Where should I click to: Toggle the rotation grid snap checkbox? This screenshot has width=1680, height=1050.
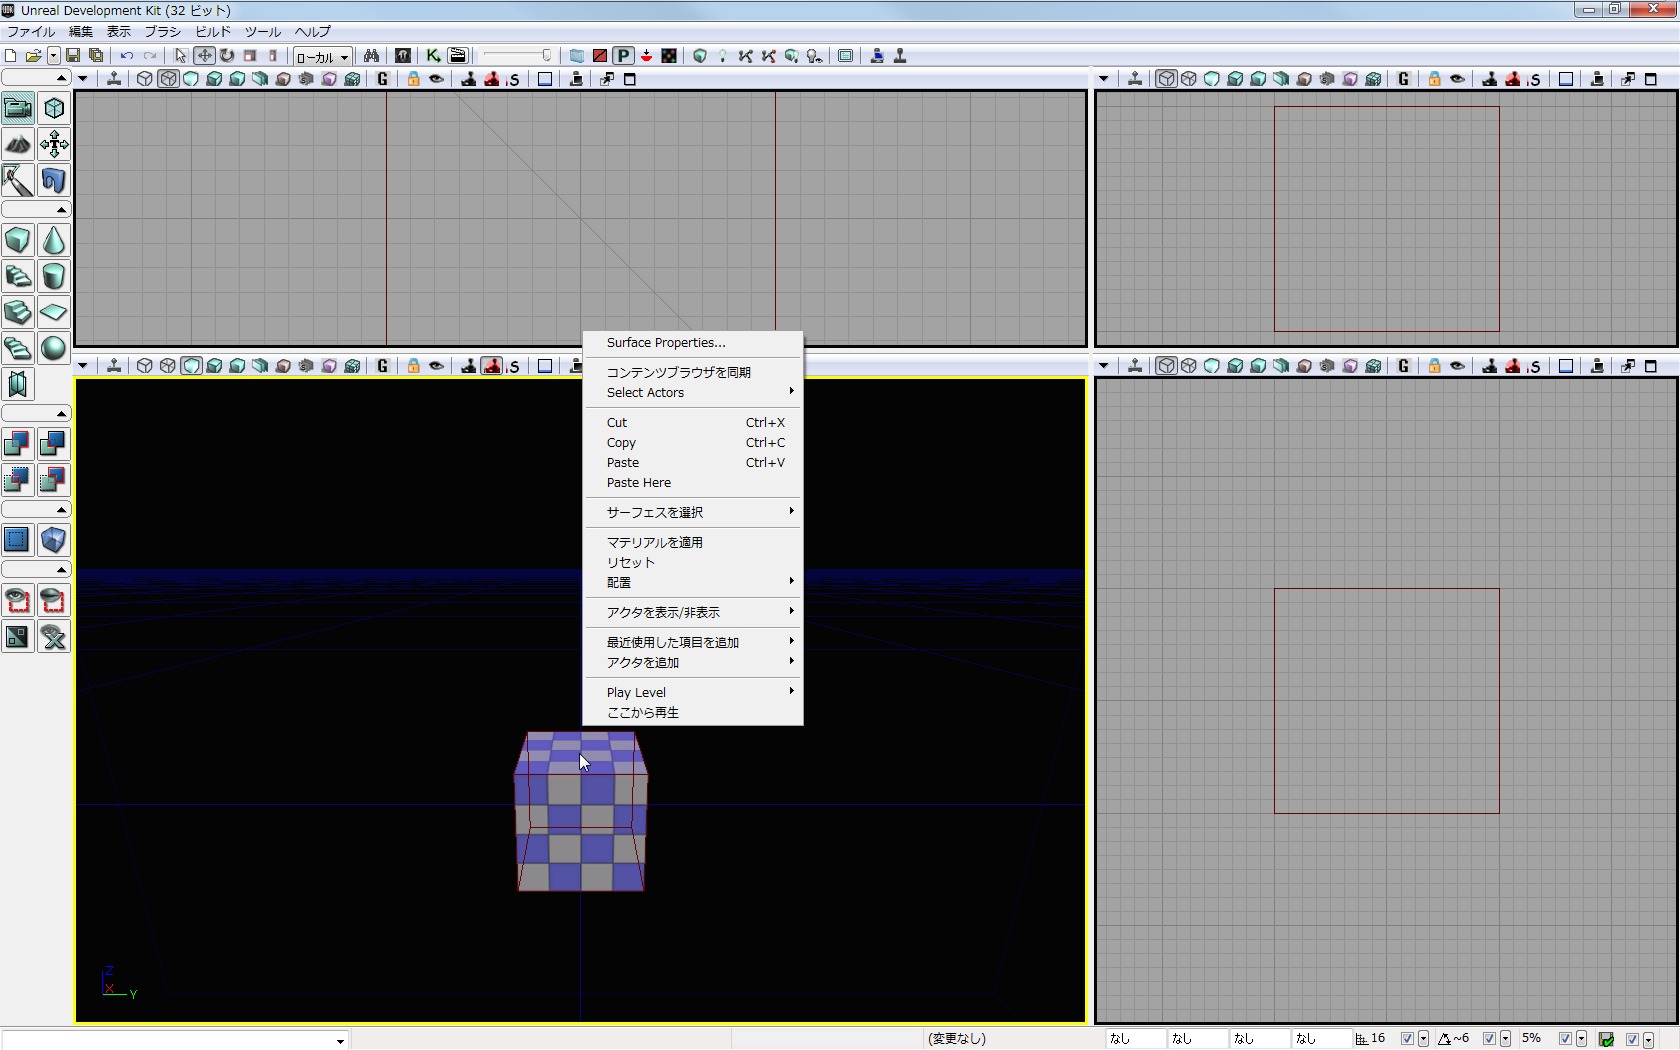(x=1489, y=1039)
